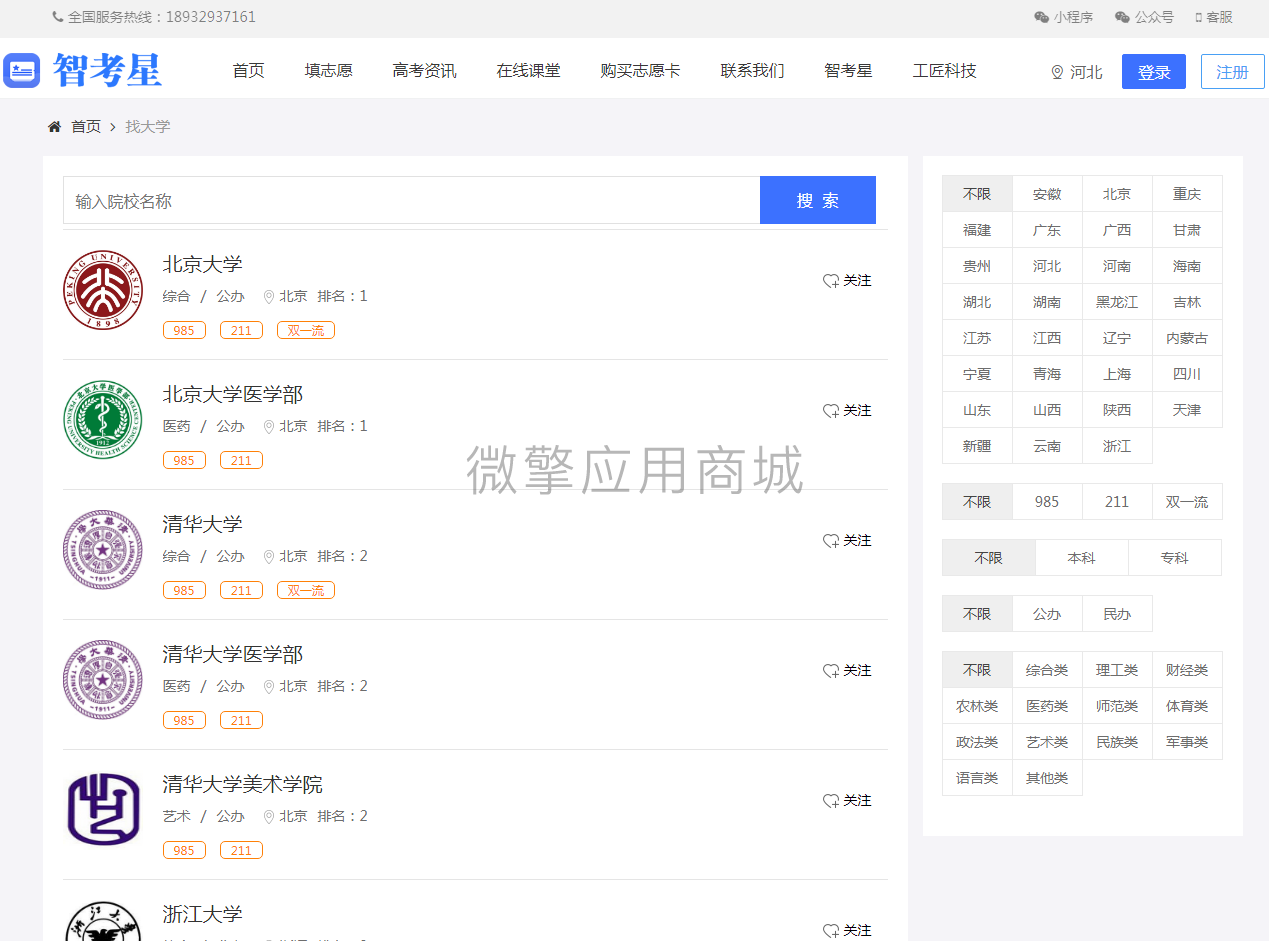Viewport: 1269px width, 941px height.
Task: Go to 首页 in navigation bar
Action: (249, 71)
